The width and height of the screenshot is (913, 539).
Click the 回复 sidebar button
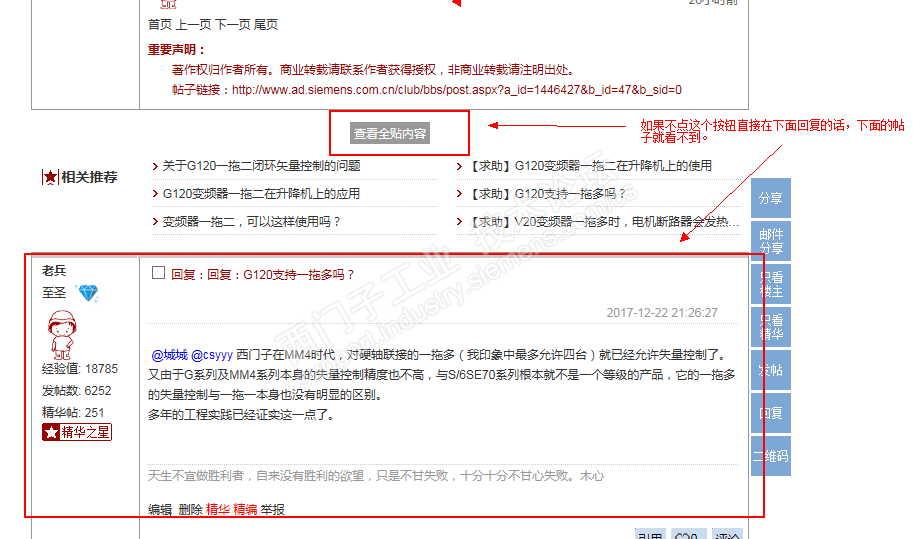[771, 413]
